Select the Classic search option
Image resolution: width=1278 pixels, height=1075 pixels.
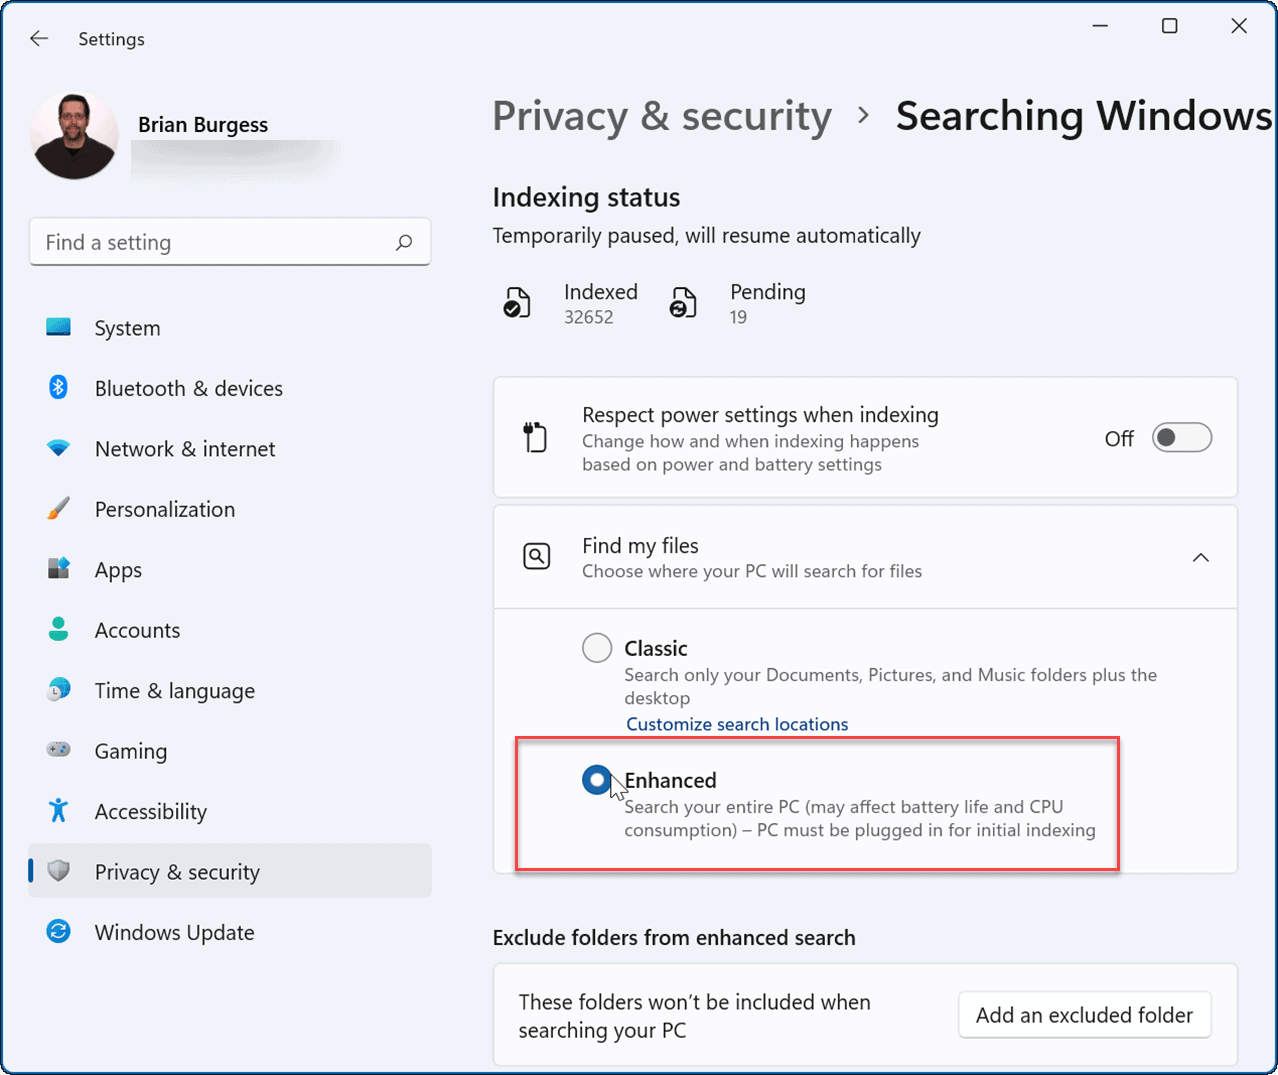(x=597, y=647)
